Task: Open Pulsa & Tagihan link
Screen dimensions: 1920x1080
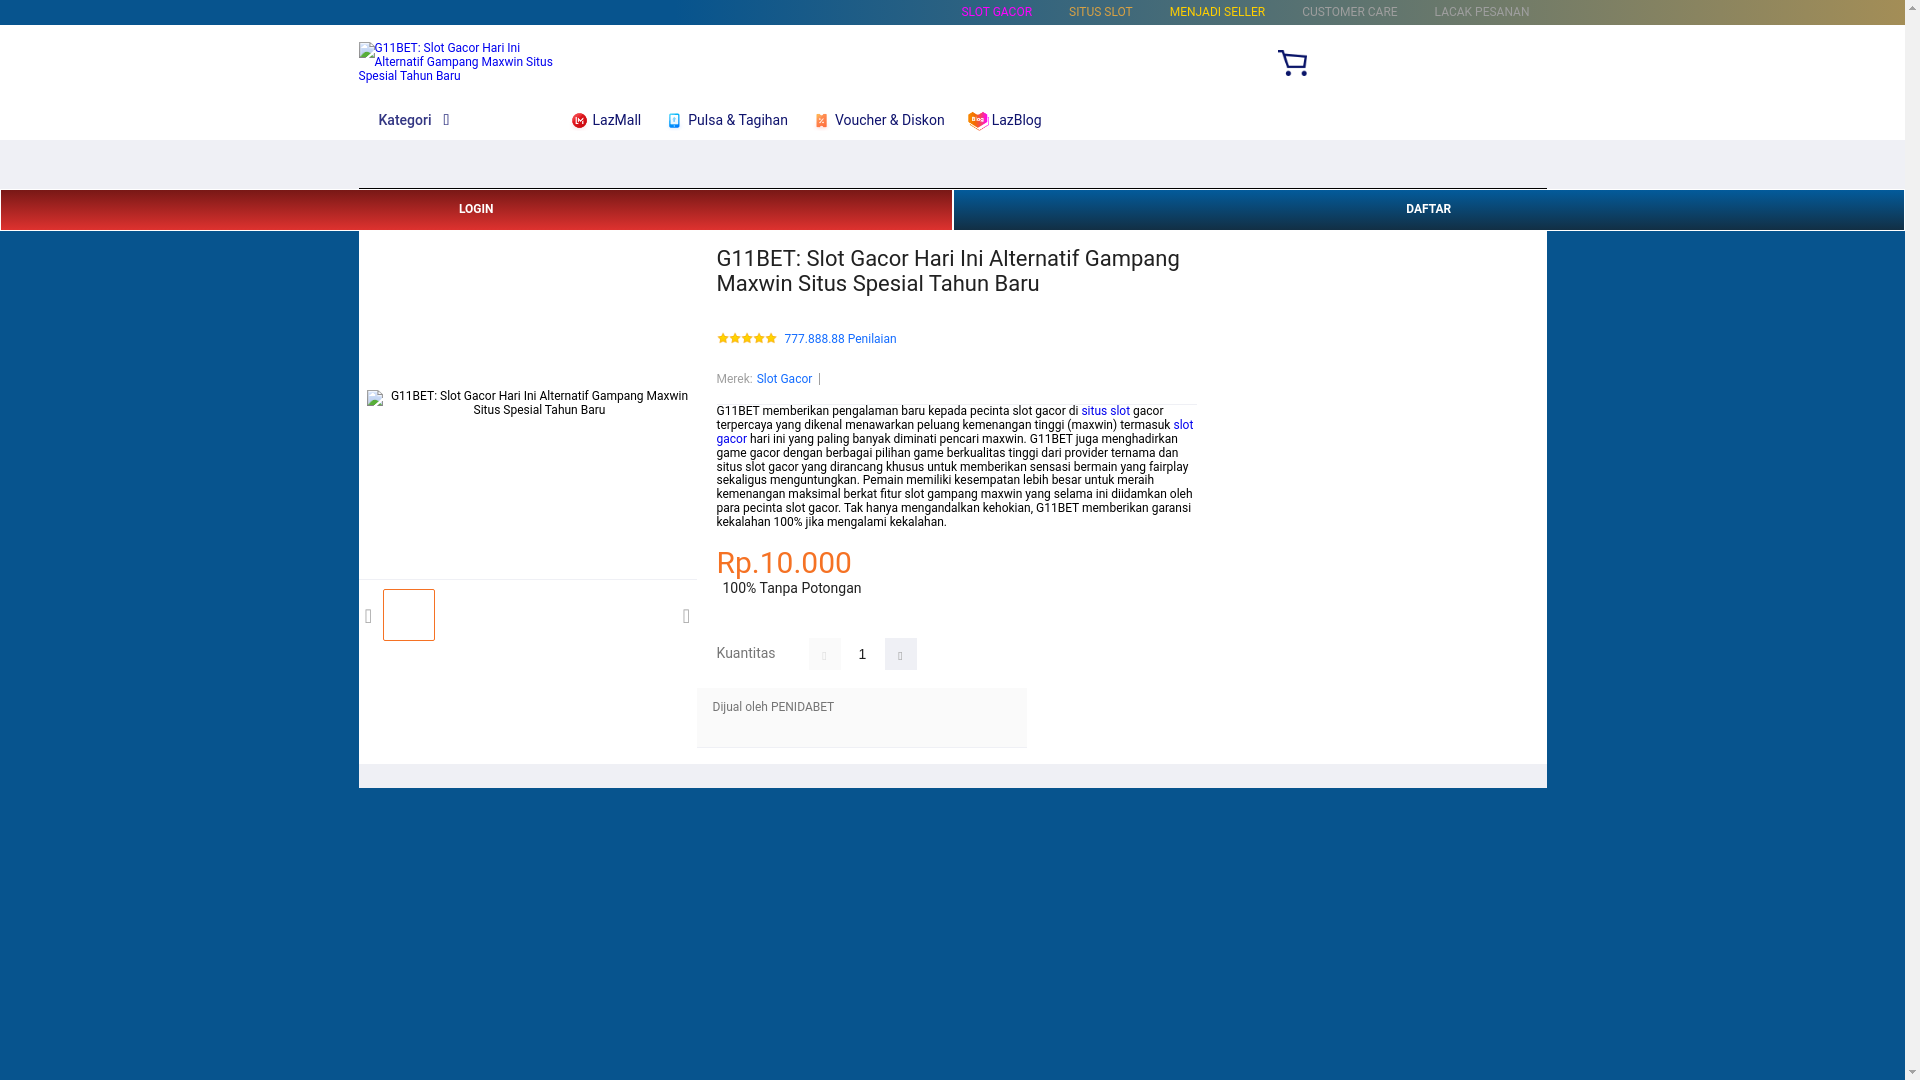Action: (x=737, y=120)
